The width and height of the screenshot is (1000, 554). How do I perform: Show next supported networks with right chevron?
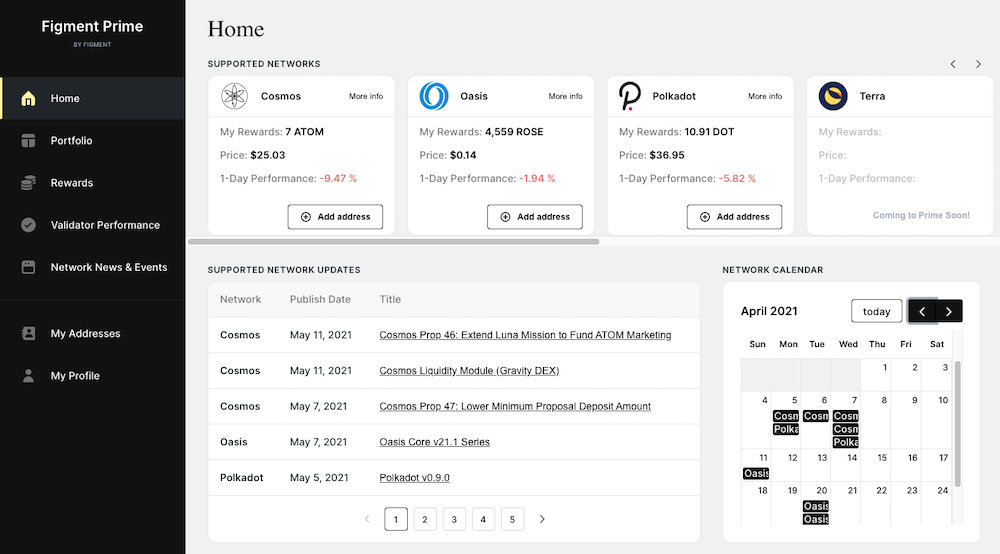click(x=978, y=64)
